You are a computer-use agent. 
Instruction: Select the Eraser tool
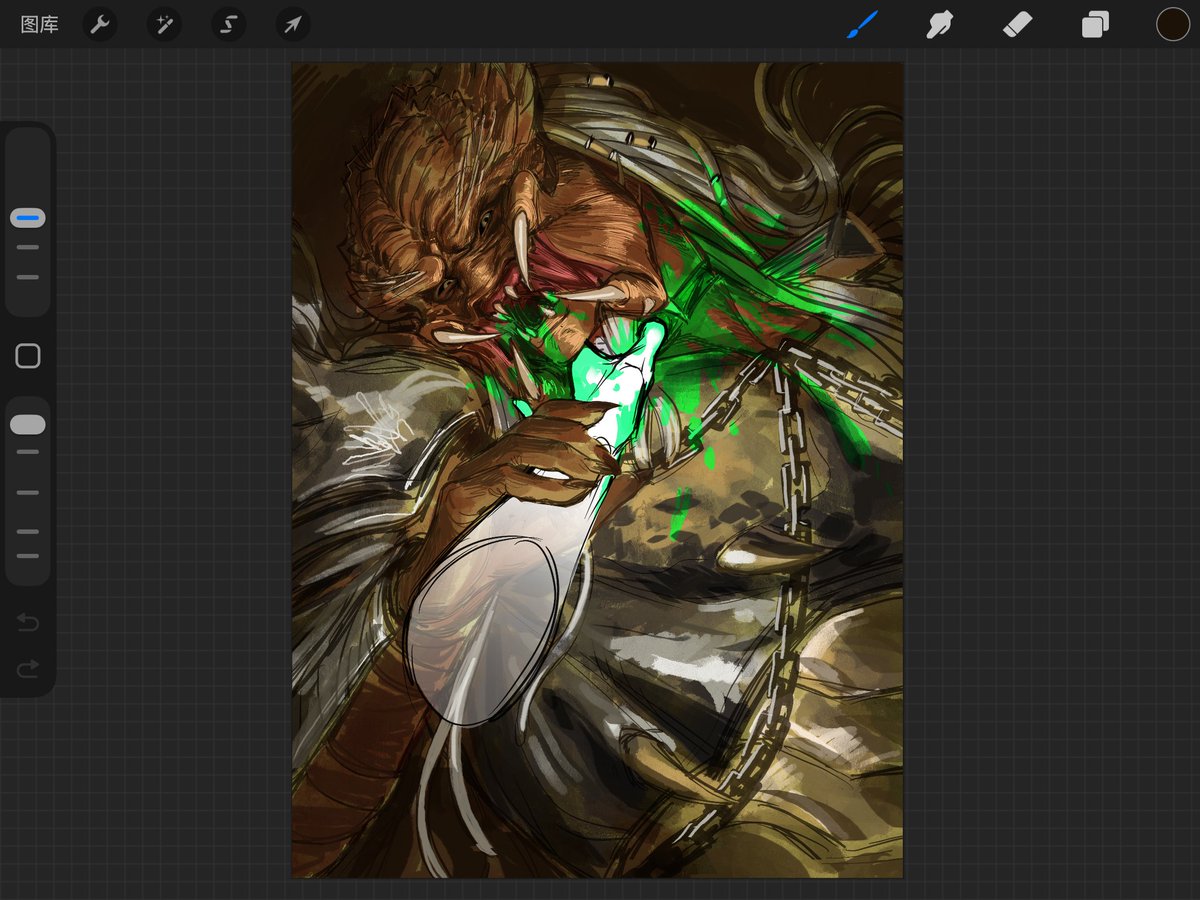tap(1017, 24)
